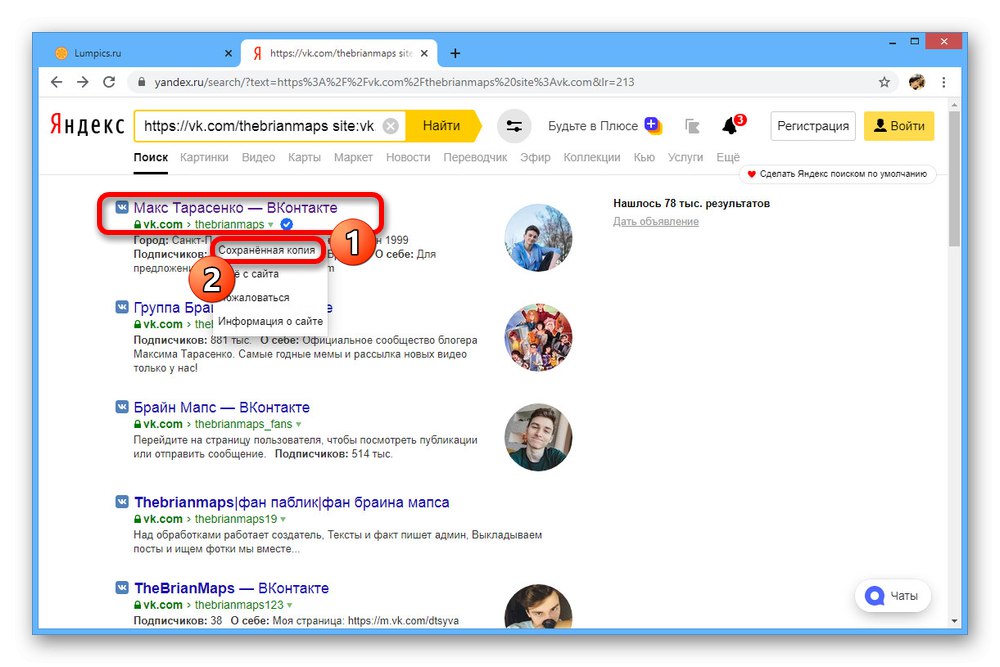The image size is (1000, 667).
Task: Click VK icon beside Thebrianmaps фан паблик
Action: point(122,502)
